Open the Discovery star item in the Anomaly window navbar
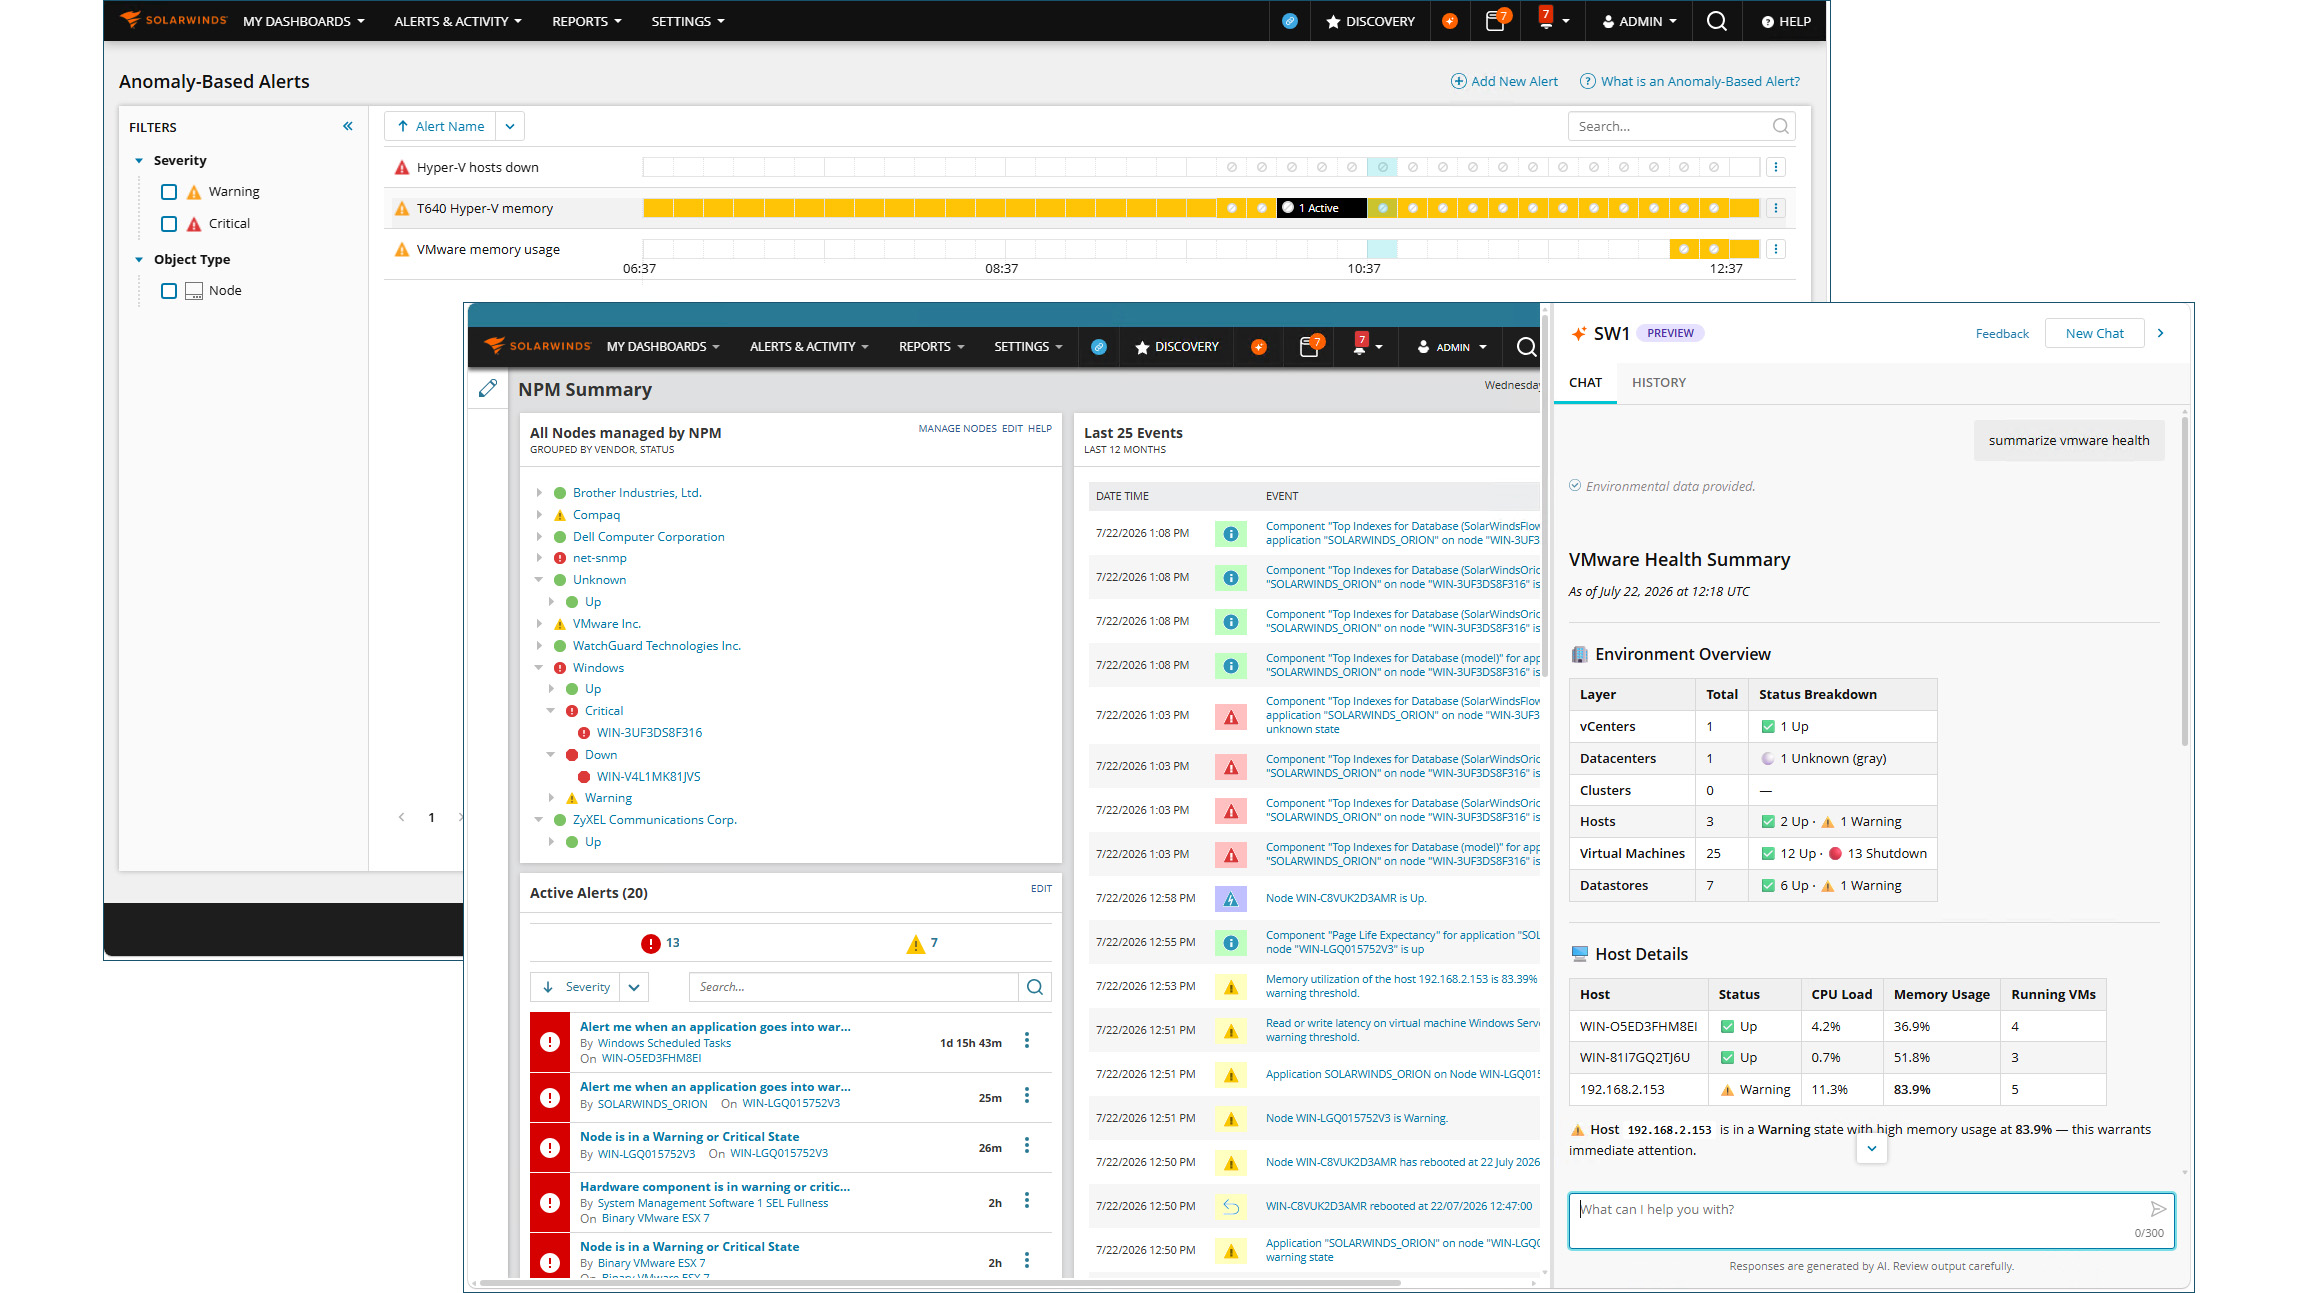The height and width of the screenshot is (1293, 2298). coord(1370,21)
